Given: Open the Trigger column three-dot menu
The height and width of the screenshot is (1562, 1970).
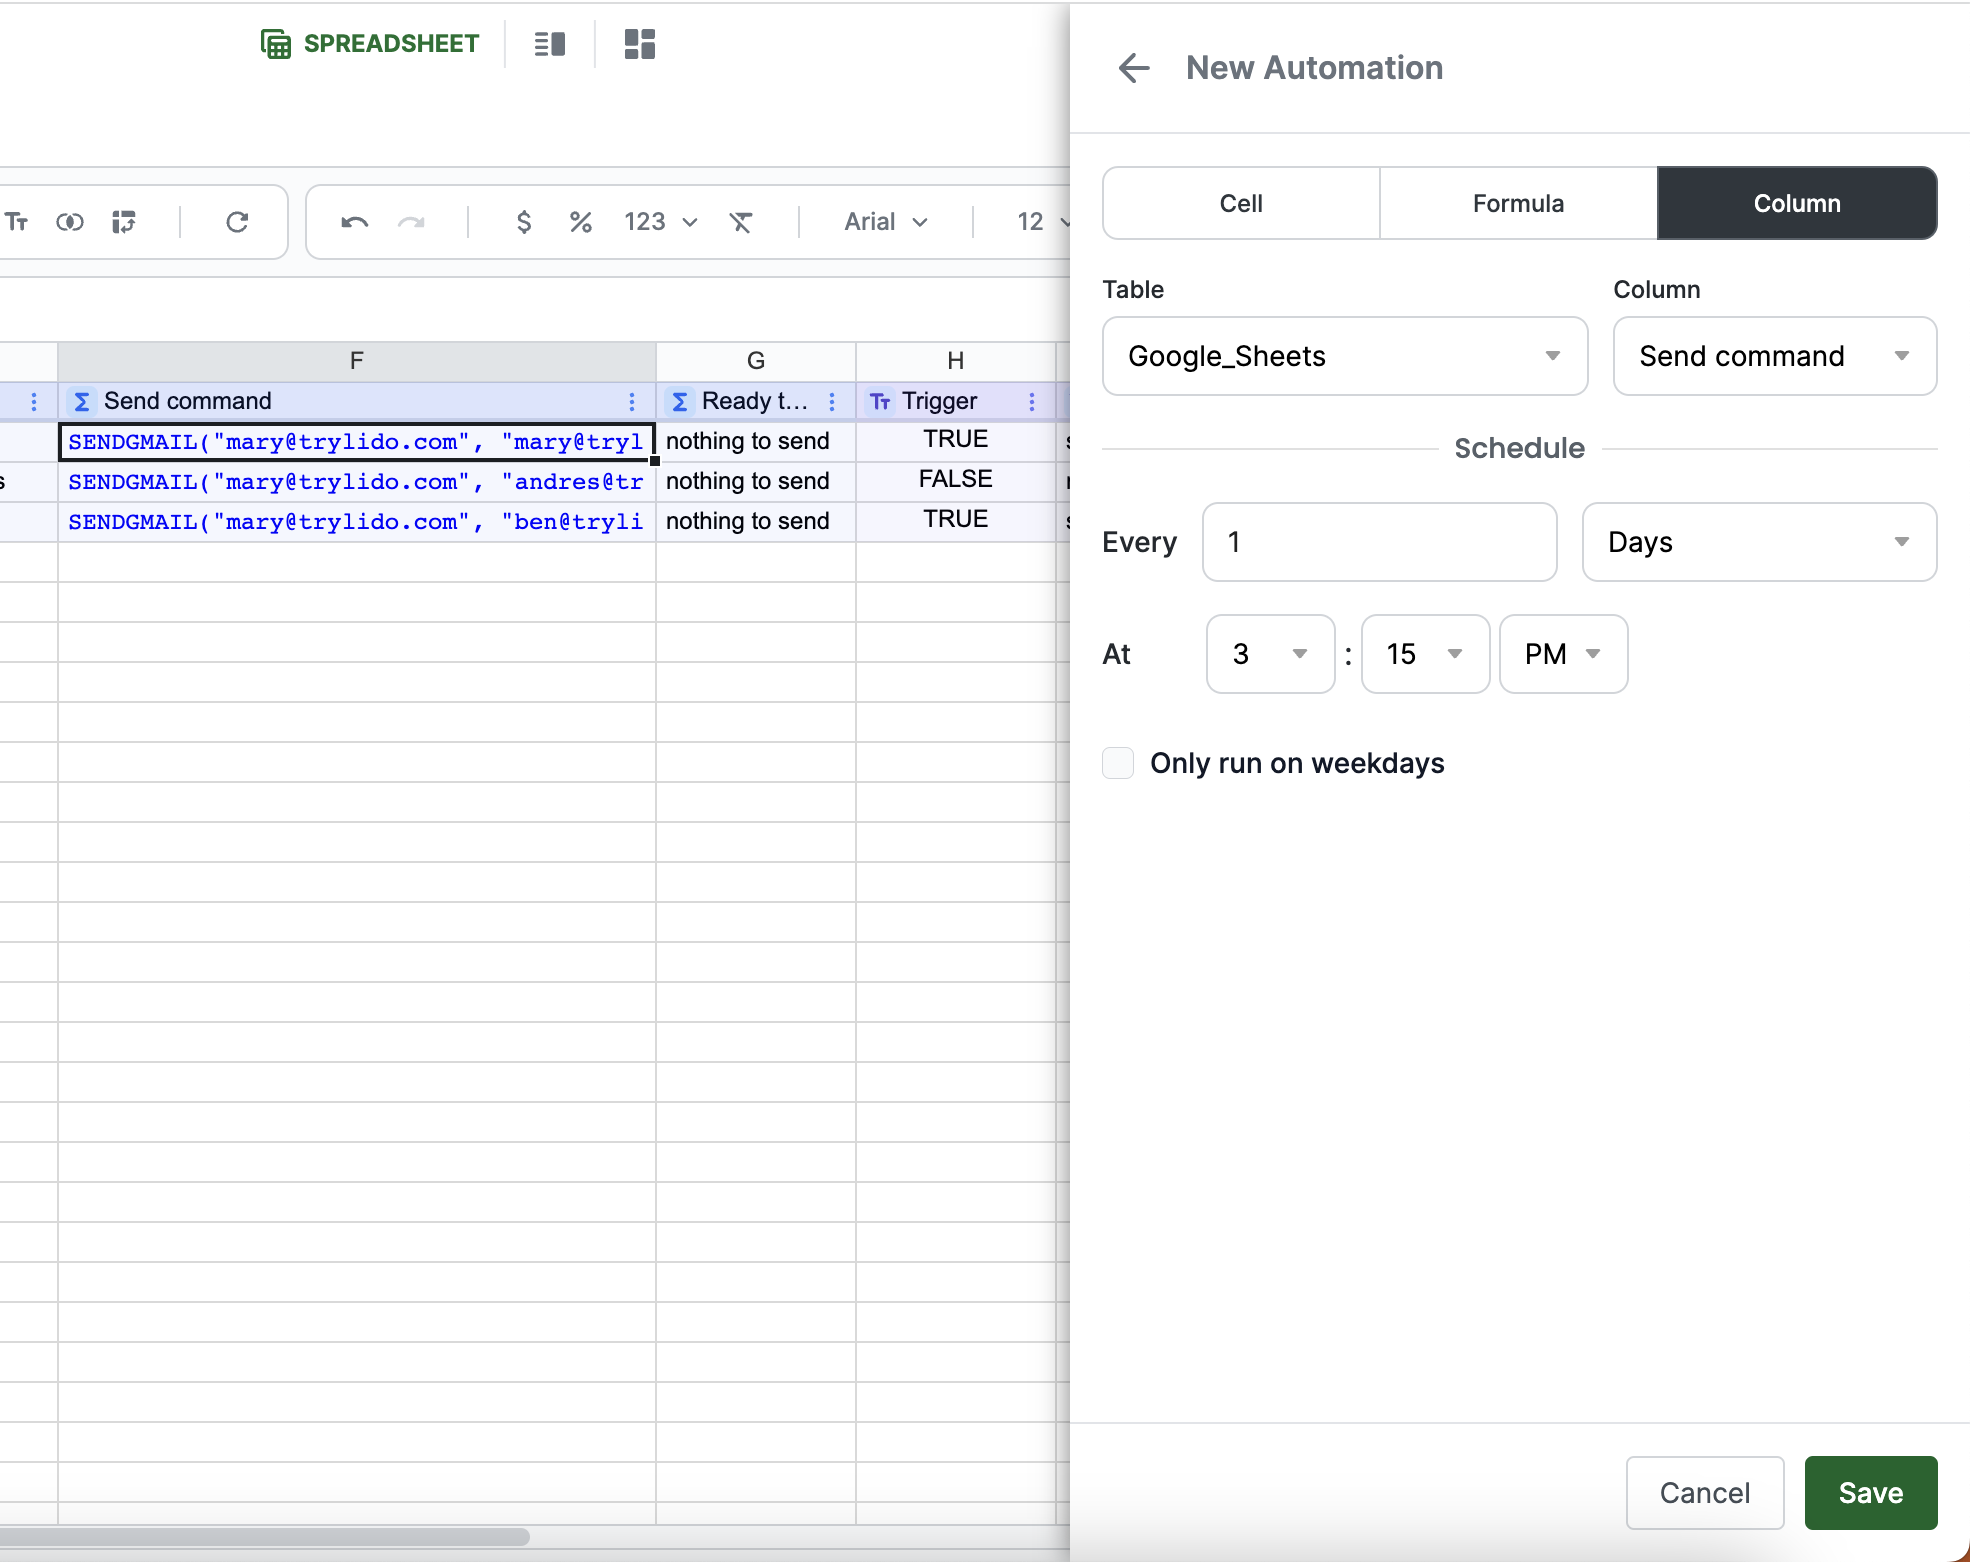Looking at the screenshot, I should click(x=1032, y=401).
